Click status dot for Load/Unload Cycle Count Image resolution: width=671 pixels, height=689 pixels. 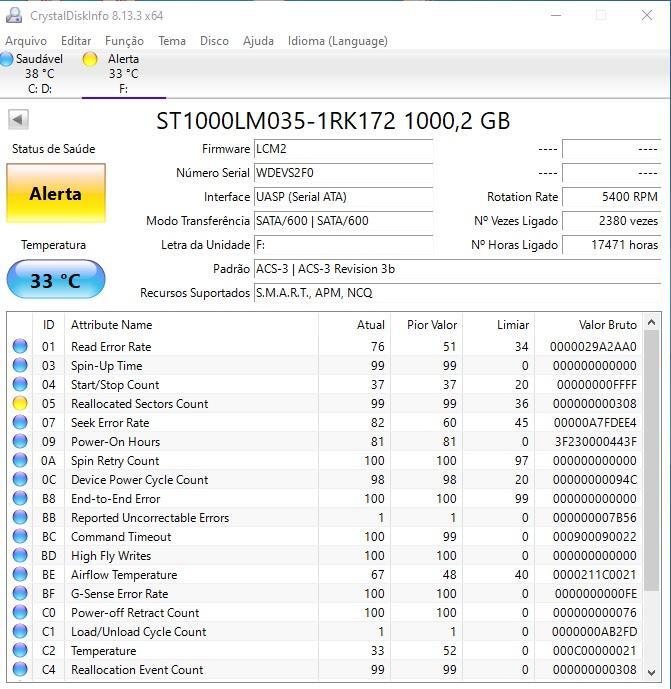20,631
